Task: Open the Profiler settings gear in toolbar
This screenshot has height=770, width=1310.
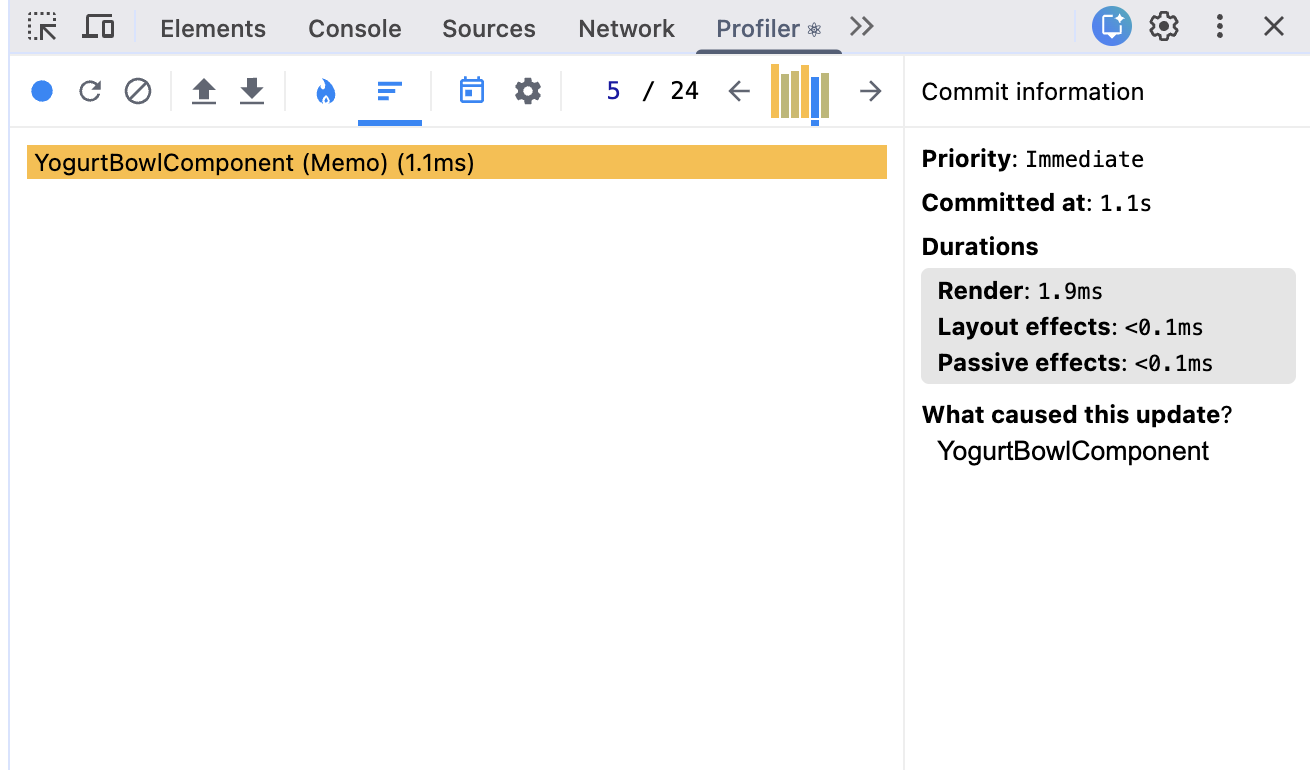Action: click(x=528, y=92)
